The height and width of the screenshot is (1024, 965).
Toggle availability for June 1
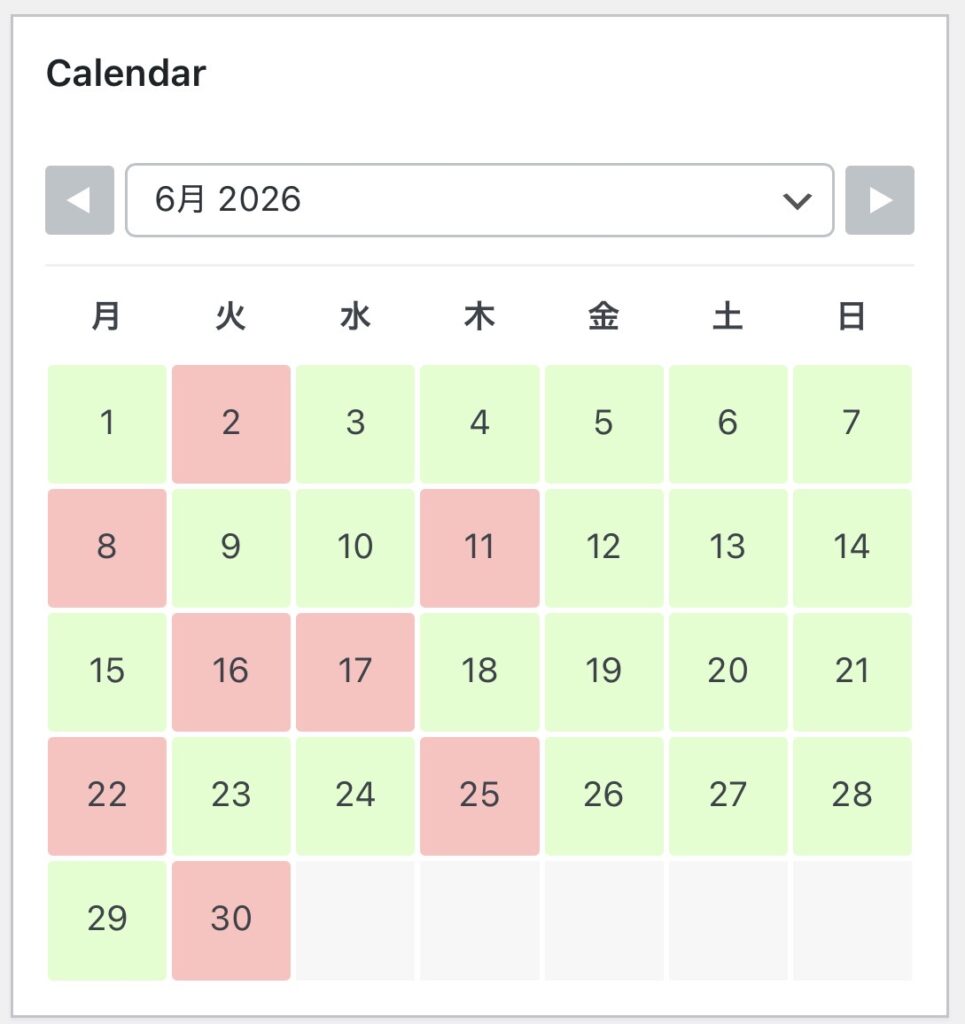[x=107, y=423]
